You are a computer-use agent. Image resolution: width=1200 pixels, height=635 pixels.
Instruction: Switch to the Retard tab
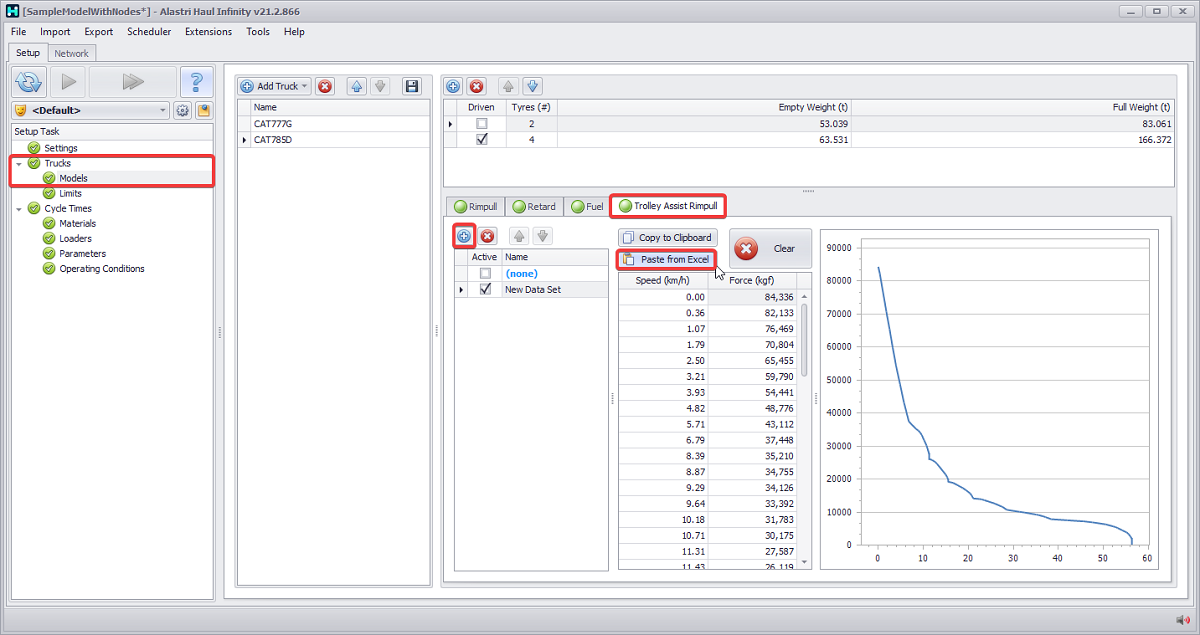533,206
